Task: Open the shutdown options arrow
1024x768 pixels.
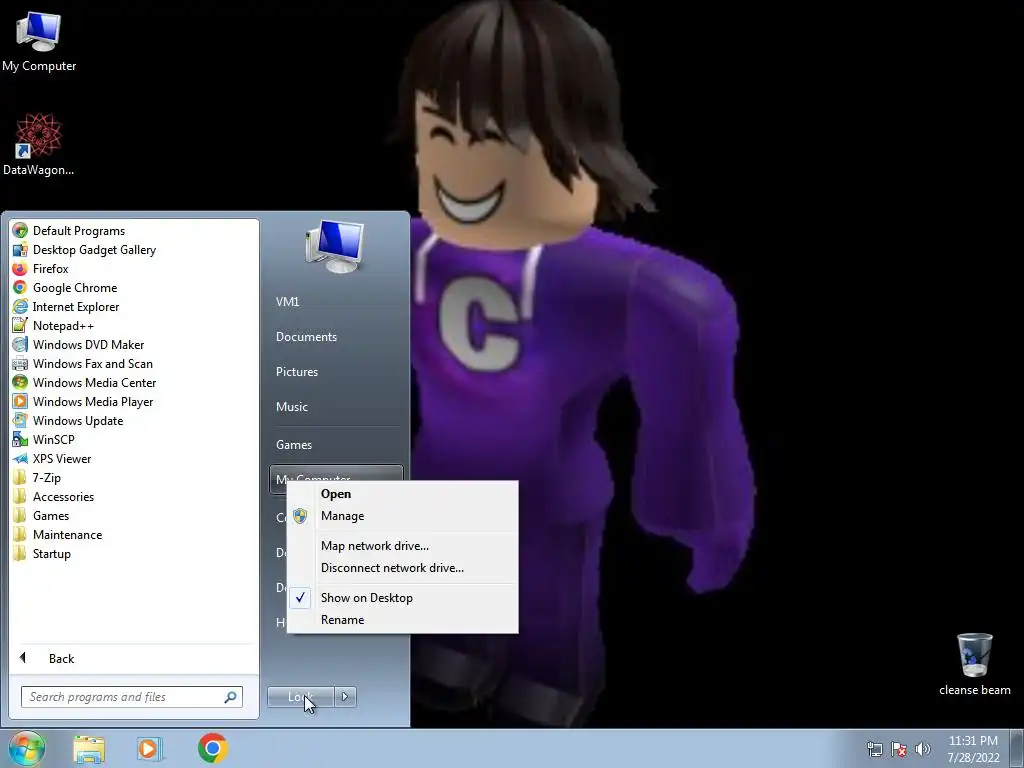Action: pyautogui.click(x=345, y=697)
